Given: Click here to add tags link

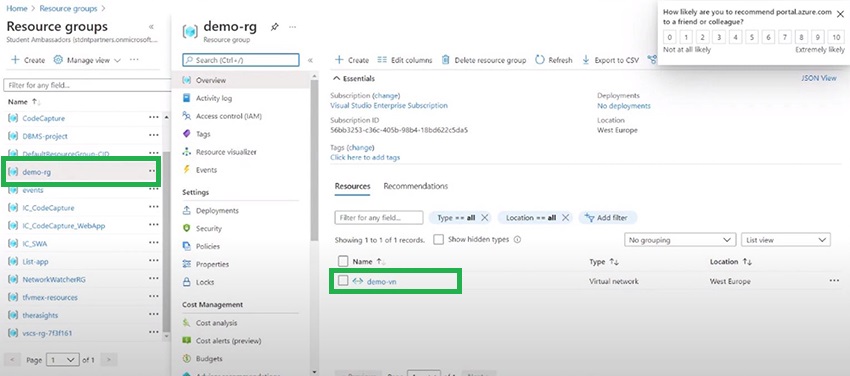Looking at the screenshot, I should (365, 157).
